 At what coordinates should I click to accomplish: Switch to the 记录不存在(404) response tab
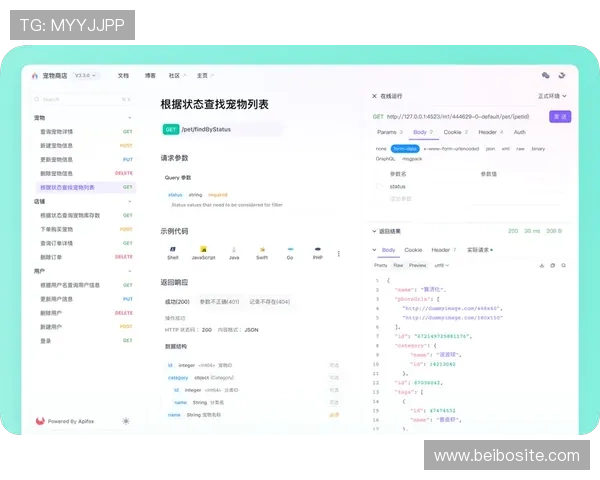point(269,302)
